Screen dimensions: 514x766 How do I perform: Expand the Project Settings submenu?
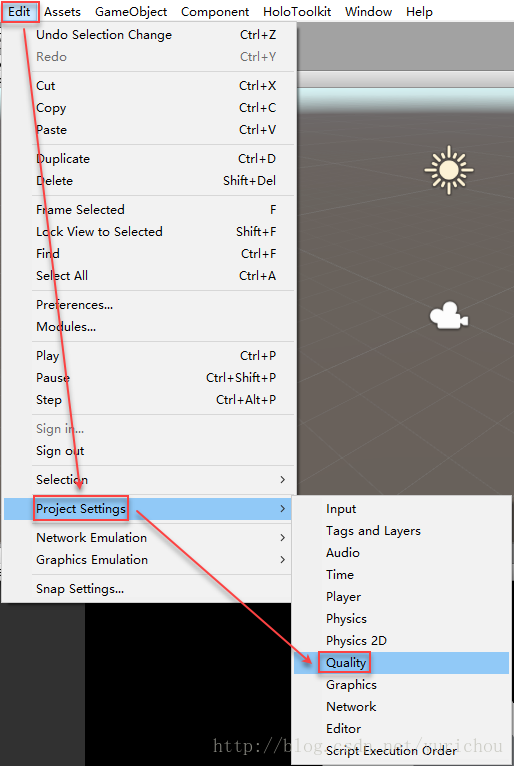(149, 509)
